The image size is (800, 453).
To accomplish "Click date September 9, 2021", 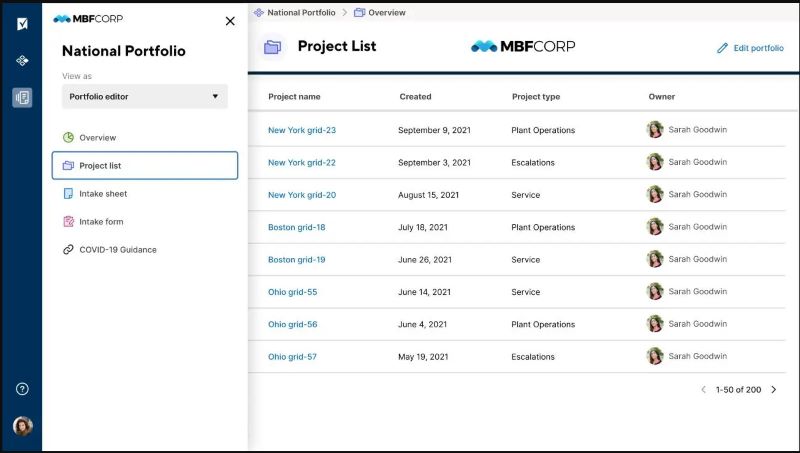I will [x=434, y=130].
